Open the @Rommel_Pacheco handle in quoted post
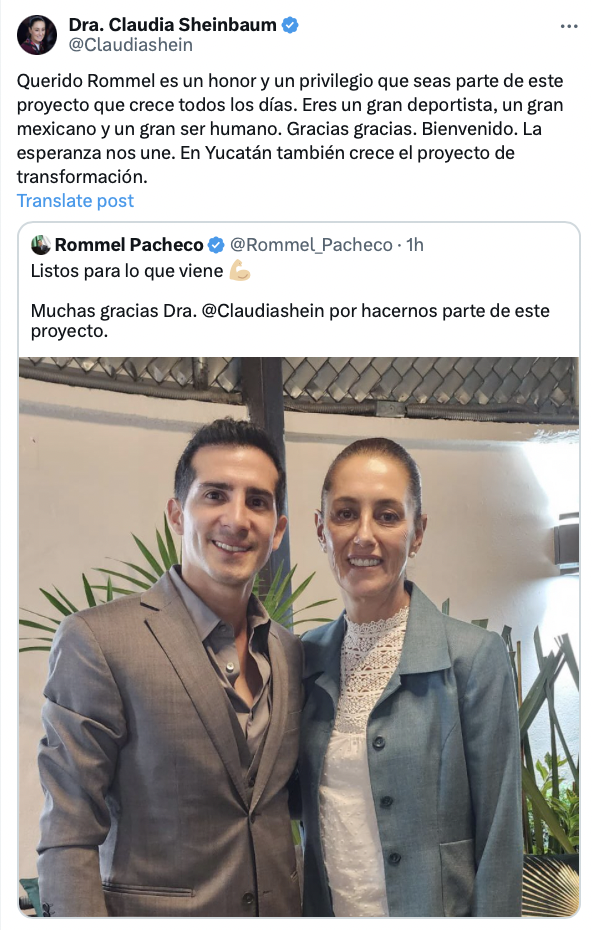Screen dimensions: 592x930 click(x=311, y=244)
